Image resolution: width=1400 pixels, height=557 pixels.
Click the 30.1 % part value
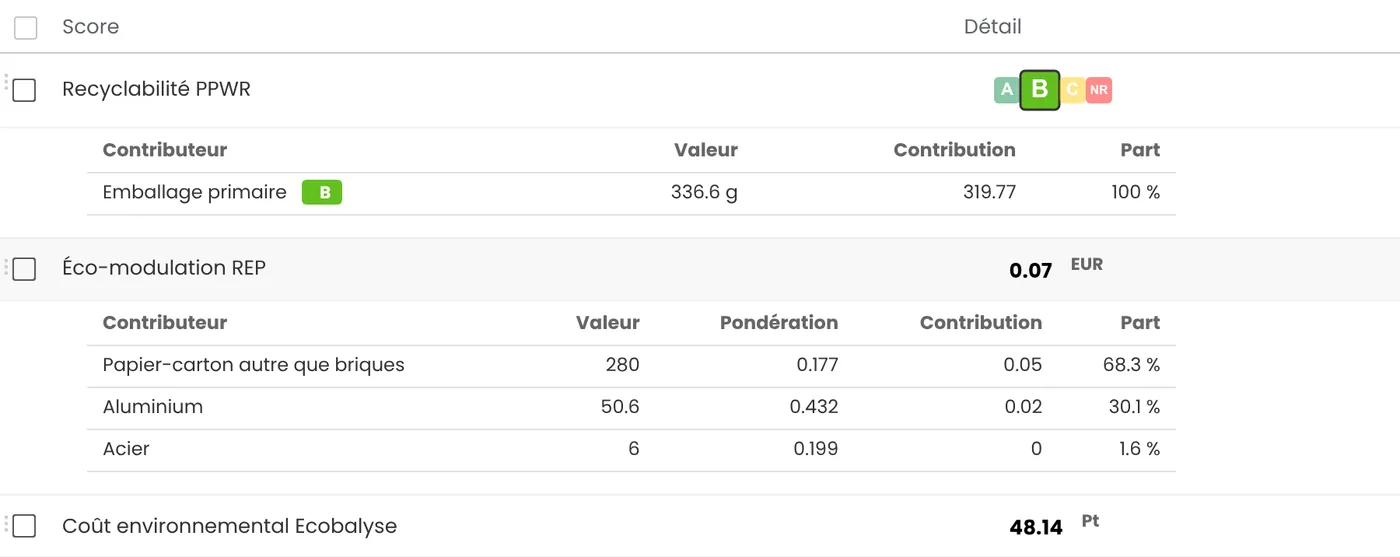click(1133, 407)
